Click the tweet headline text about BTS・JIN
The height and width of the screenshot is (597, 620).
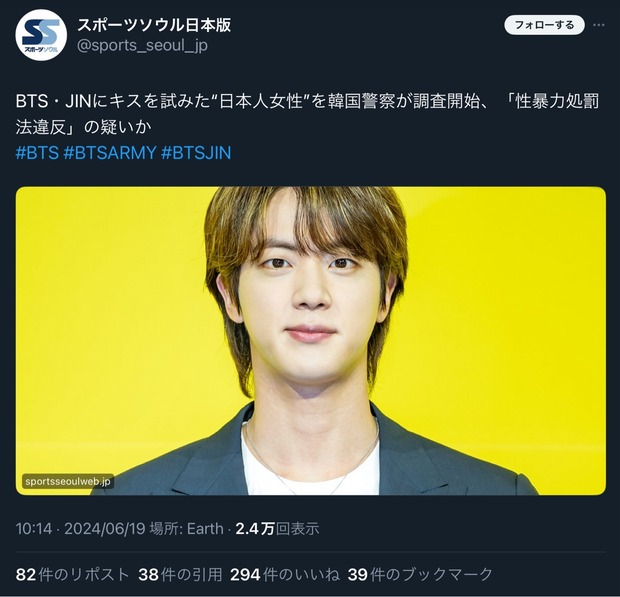[x=308, y=114]
